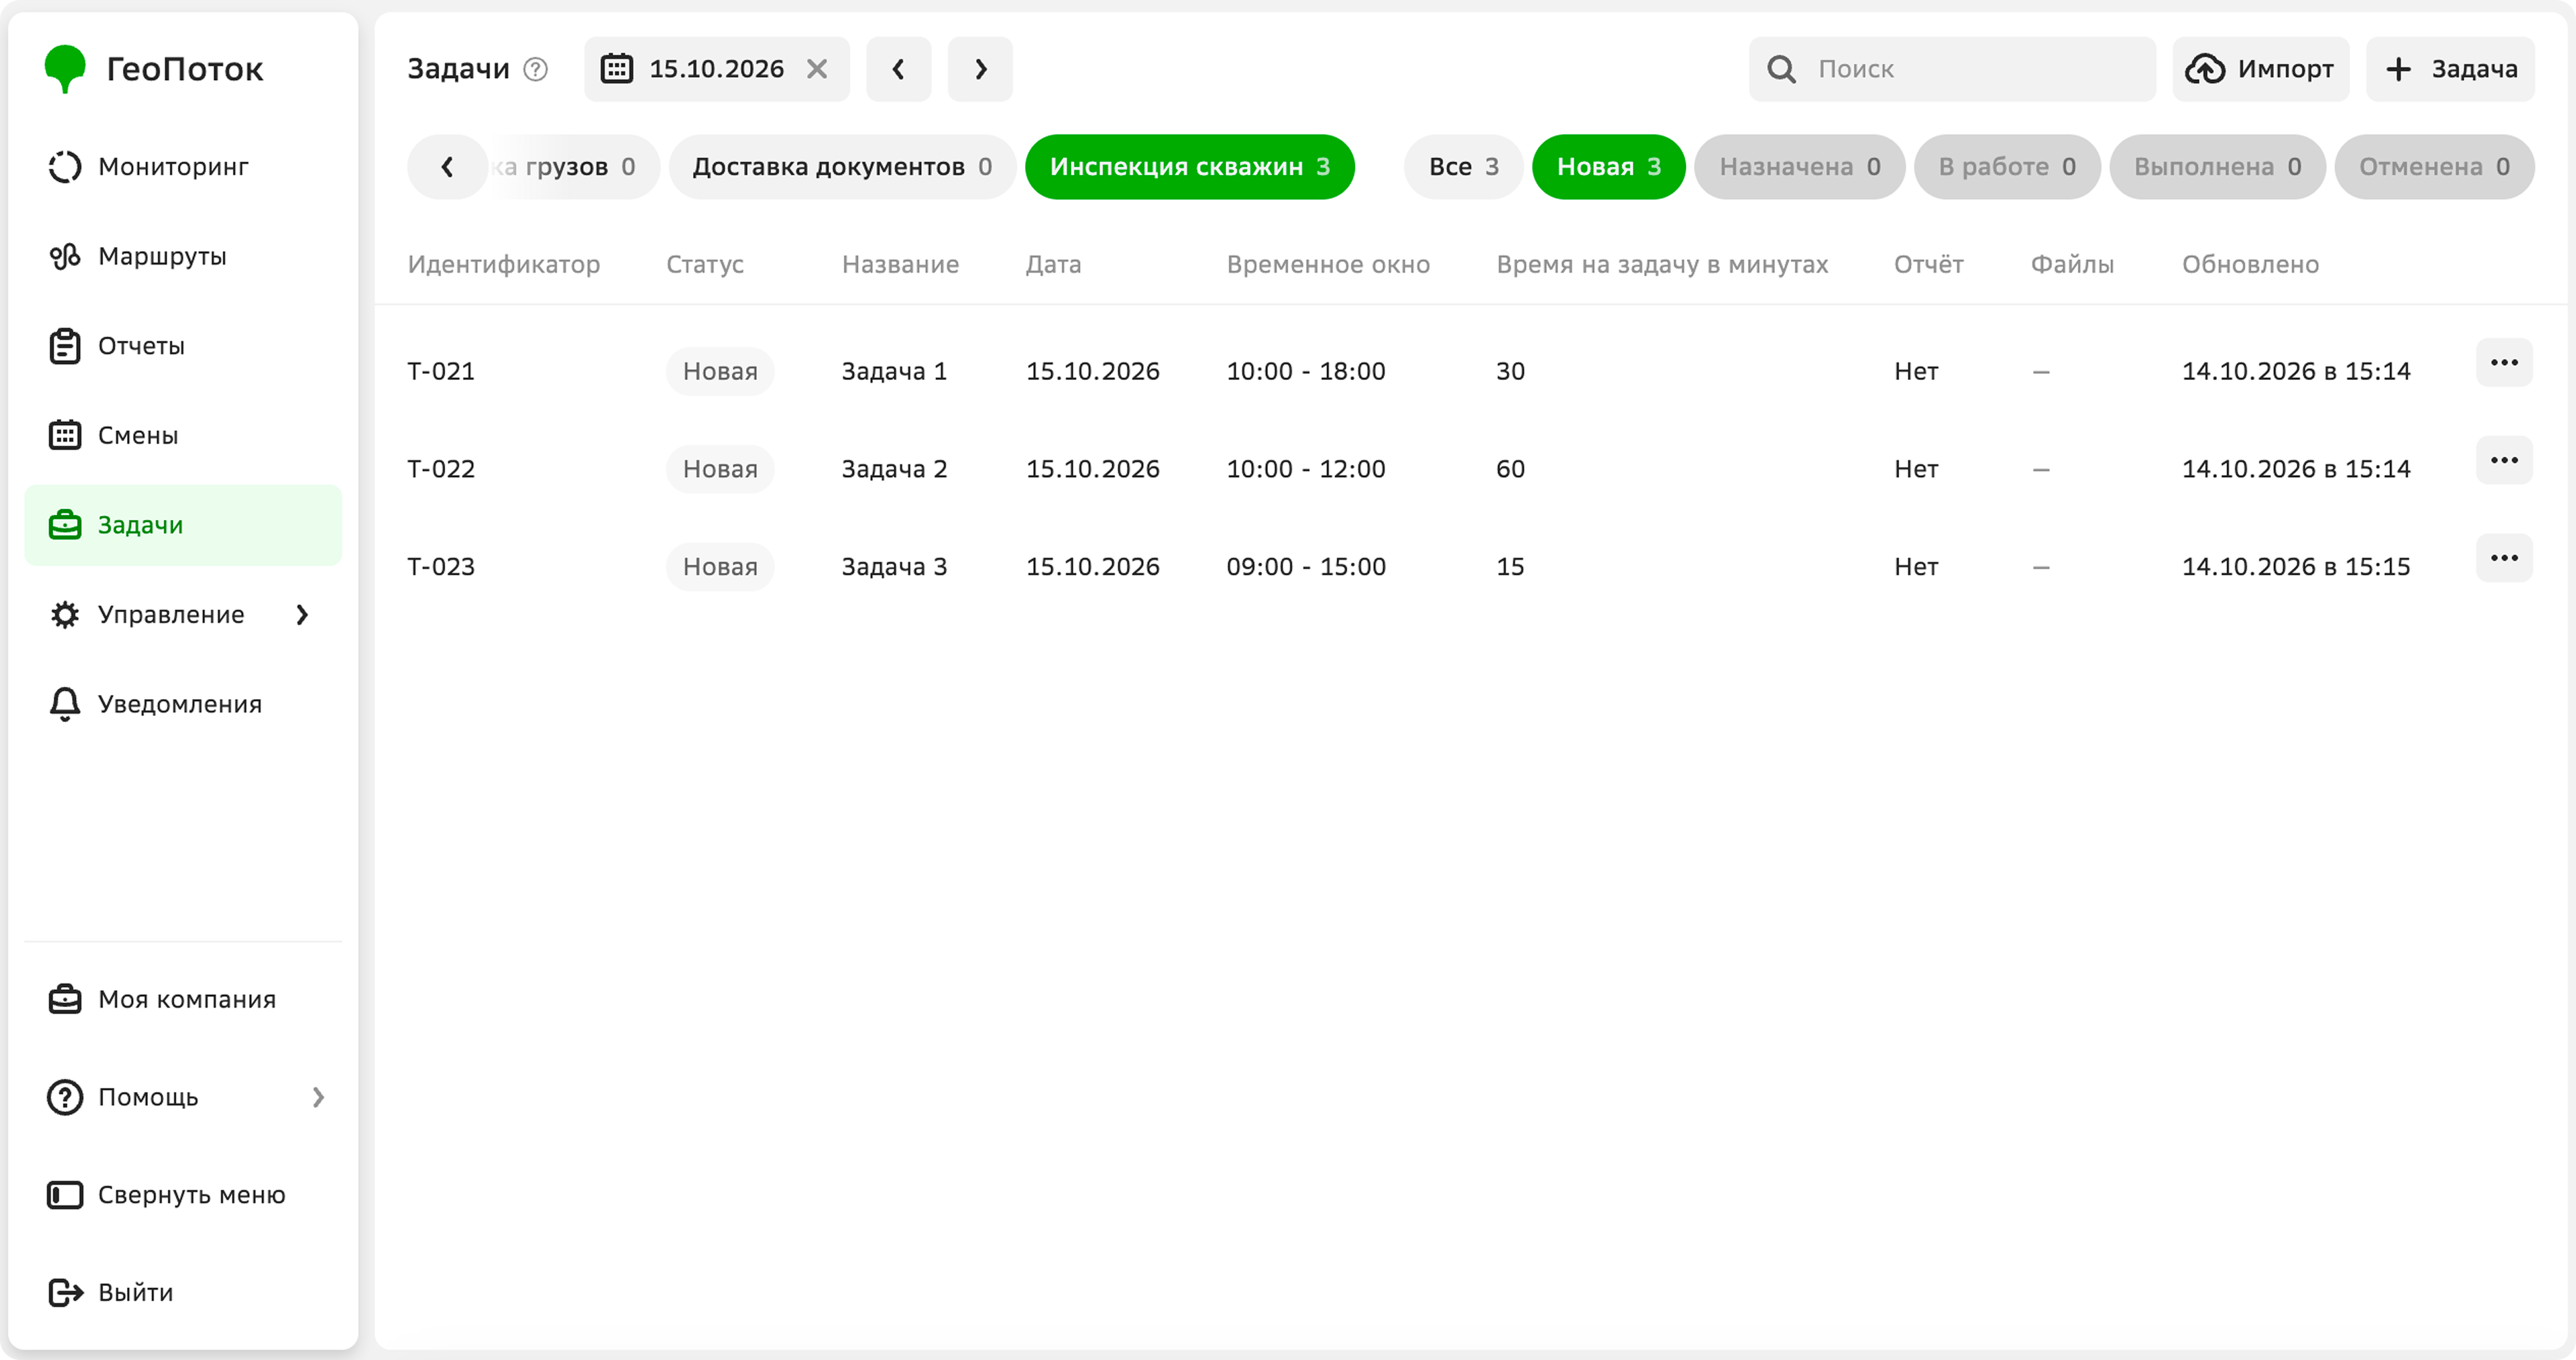The height and width of the screenshot is (1360, 2576).
Task: Open Маршруты in the sidebar
Action: click(x=183, y=257)
